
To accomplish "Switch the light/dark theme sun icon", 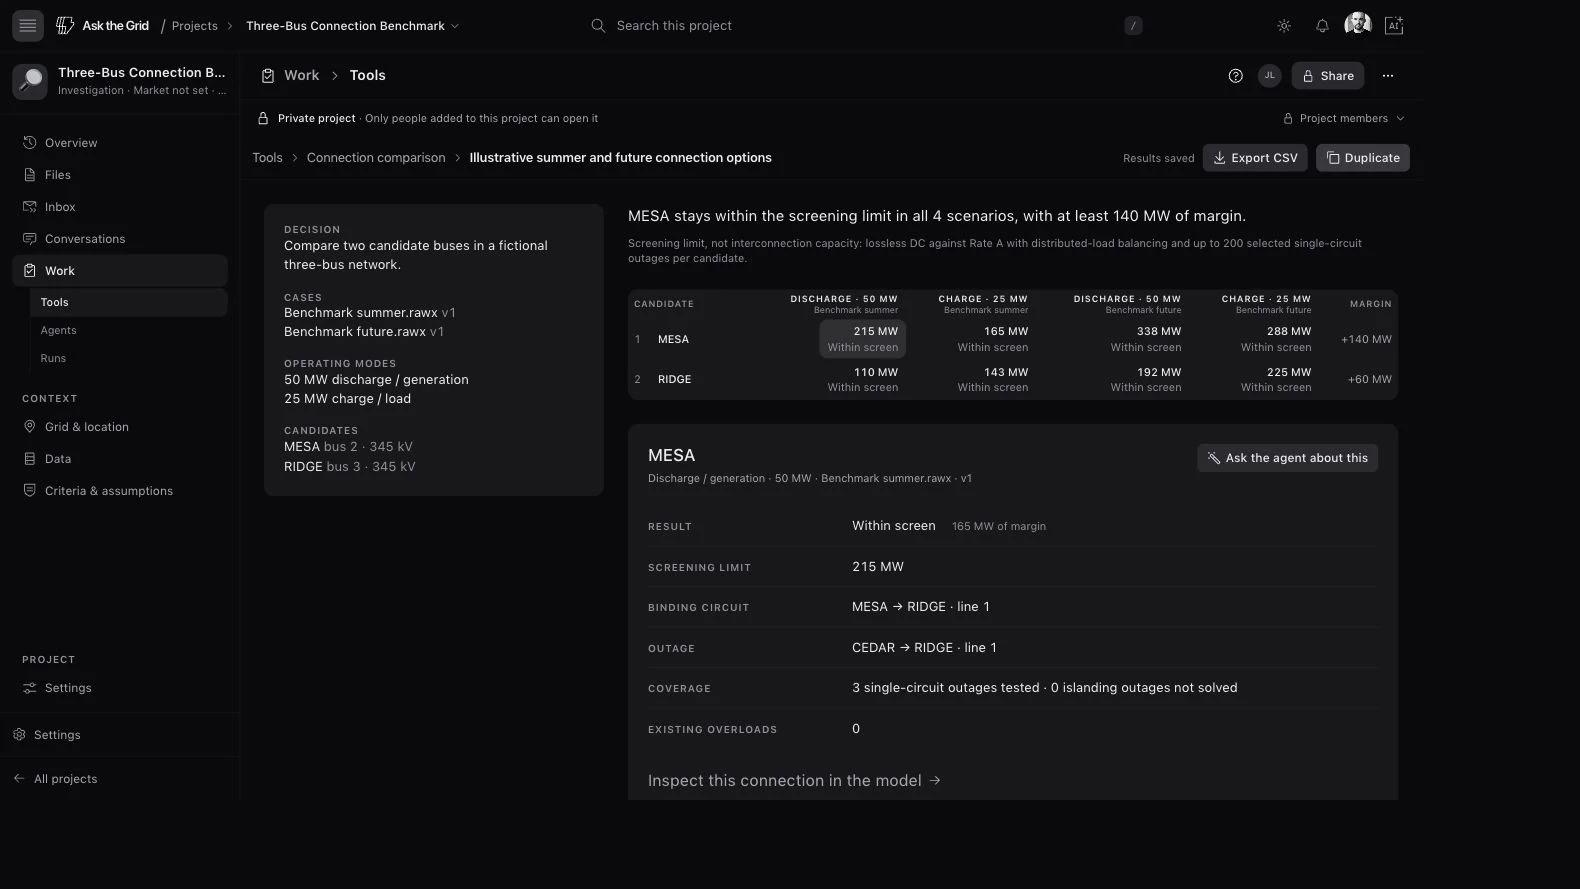I will tap(1284, 26).
